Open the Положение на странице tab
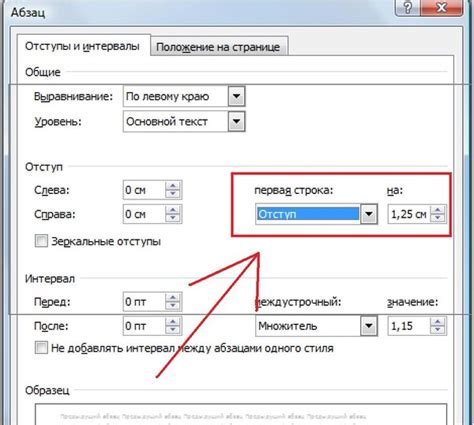Viewport: 474px width, 425px height. (218, 47)
